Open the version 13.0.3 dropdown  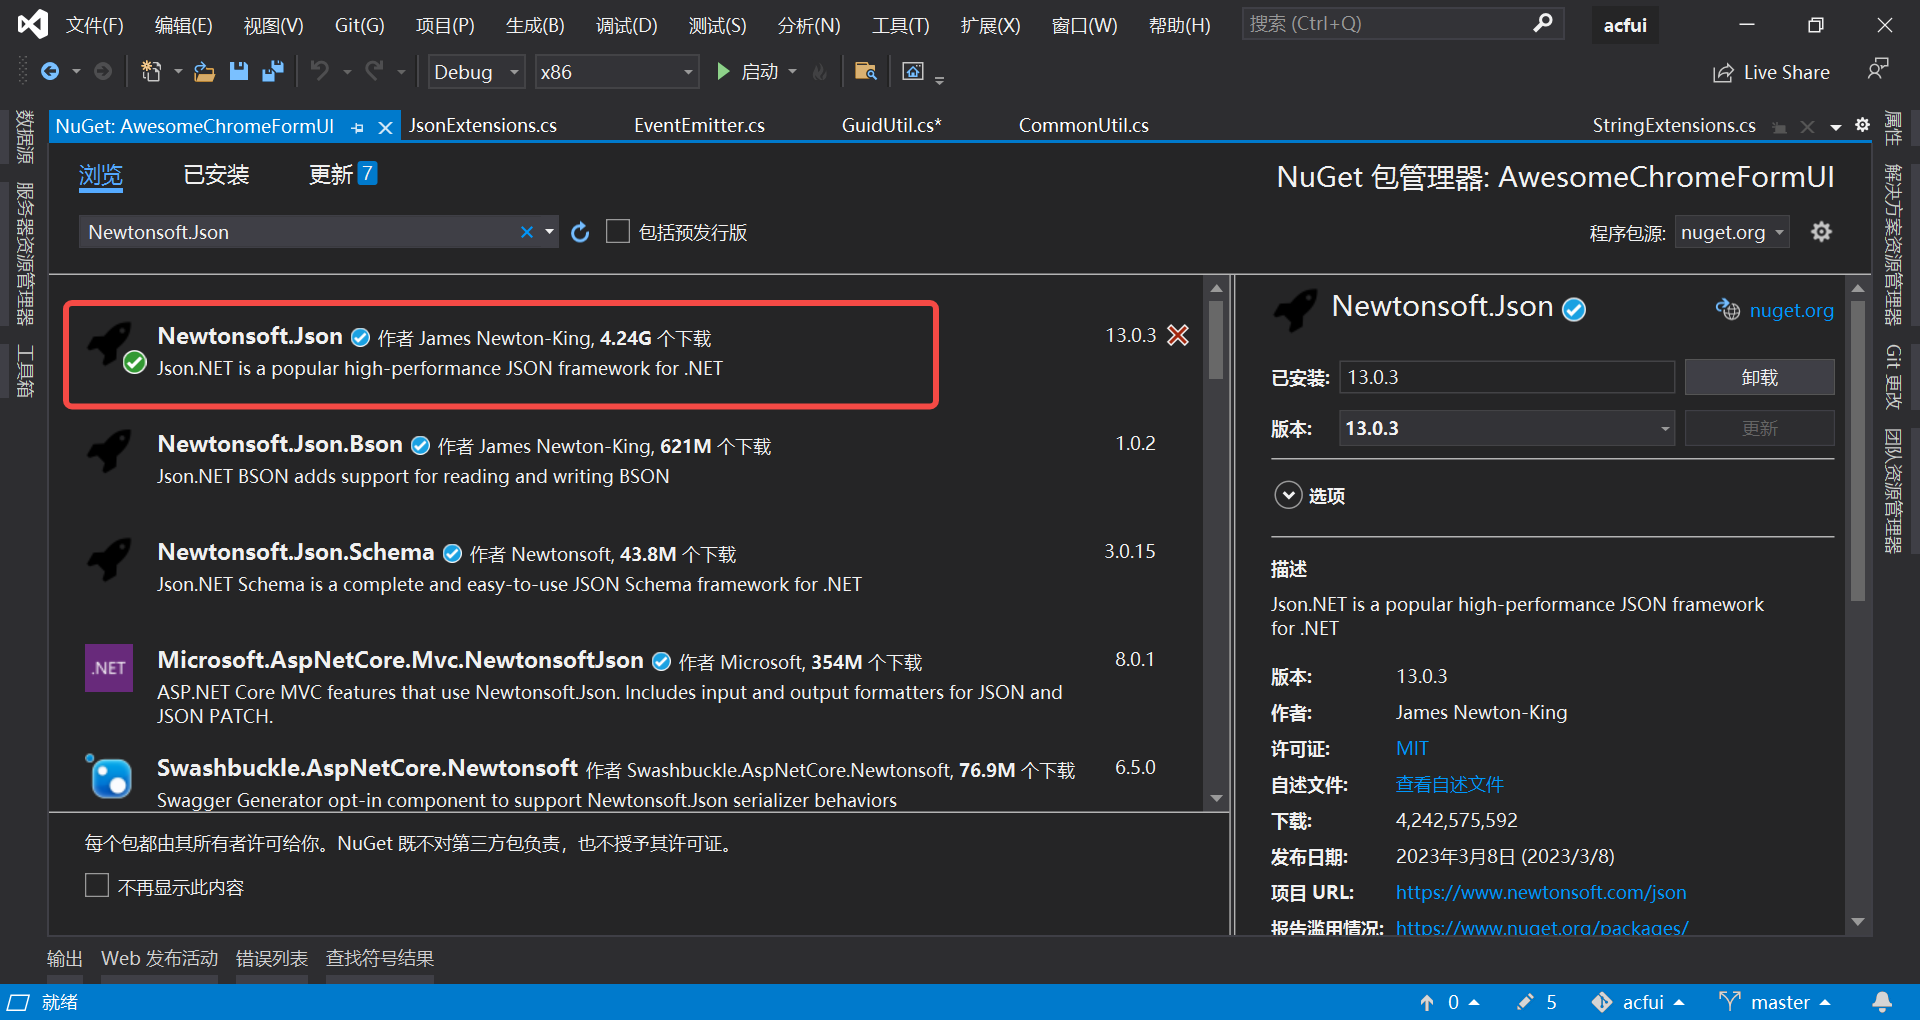[1506, 428]
